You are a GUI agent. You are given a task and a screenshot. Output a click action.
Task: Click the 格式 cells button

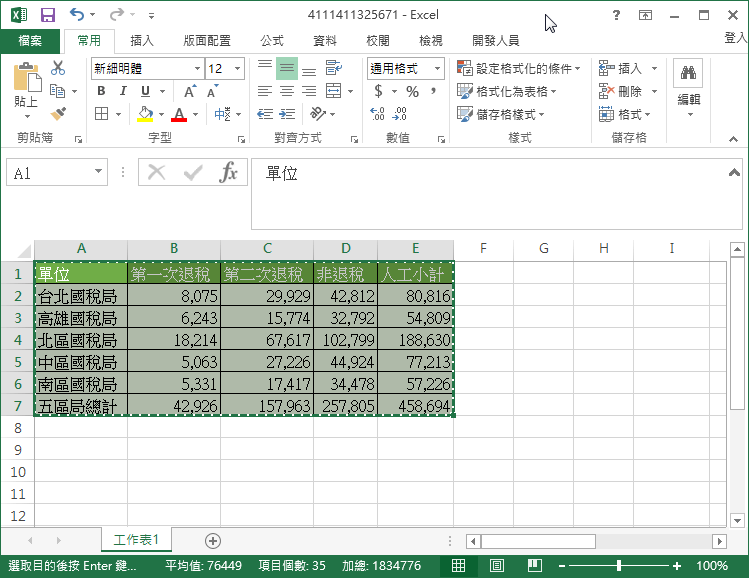tap(625, 114)
